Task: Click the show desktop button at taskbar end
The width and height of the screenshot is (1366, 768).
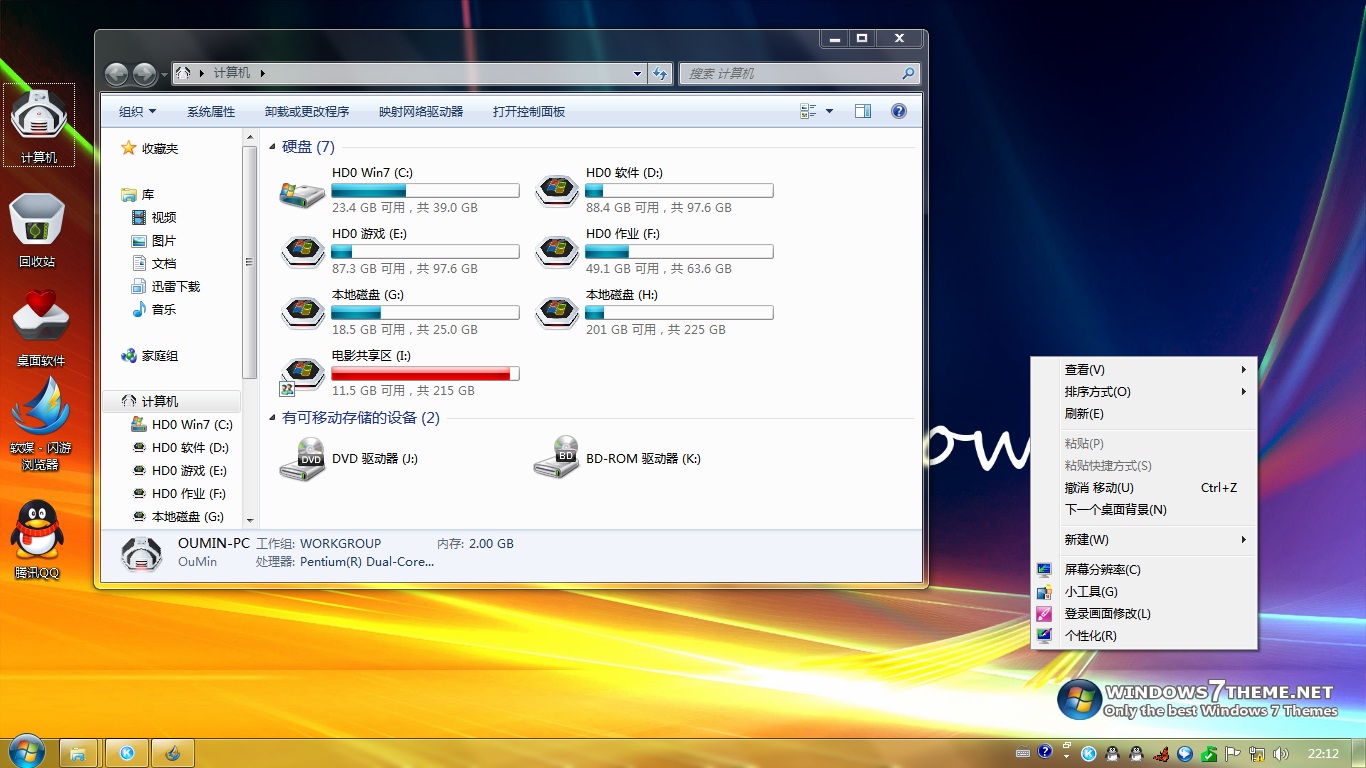Action: click(x=1358, y=753)
